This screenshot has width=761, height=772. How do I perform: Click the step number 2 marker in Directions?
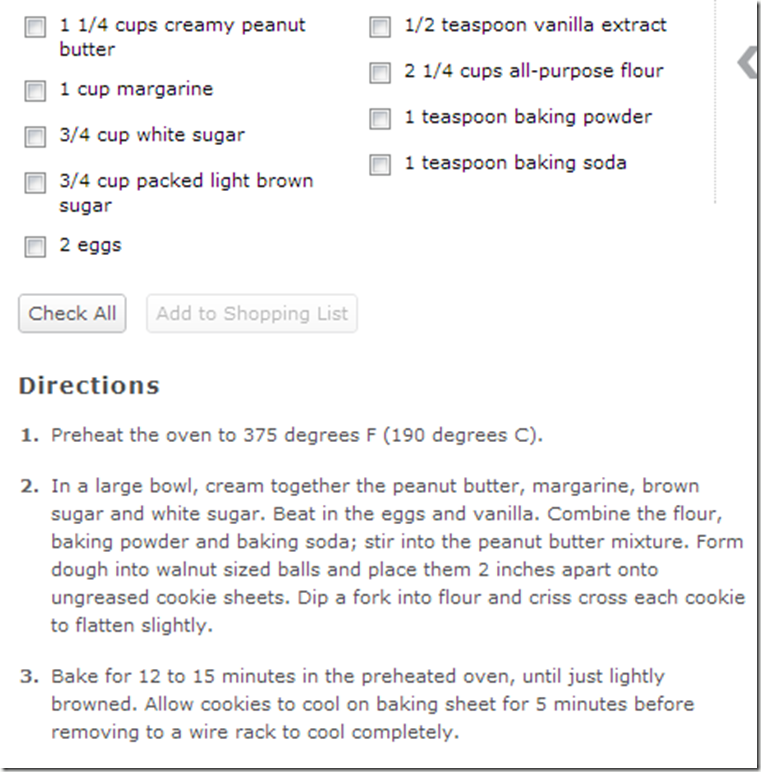coord(31,487)
